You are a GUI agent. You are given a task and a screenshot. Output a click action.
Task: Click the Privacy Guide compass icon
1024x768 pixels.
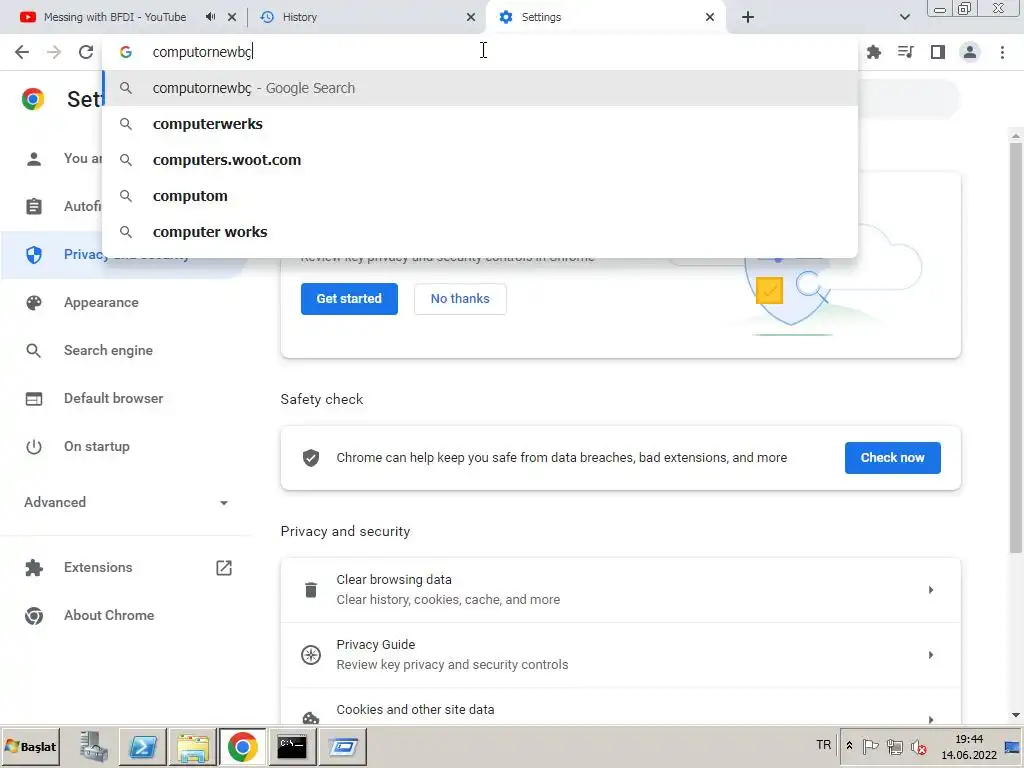point(311,654)
